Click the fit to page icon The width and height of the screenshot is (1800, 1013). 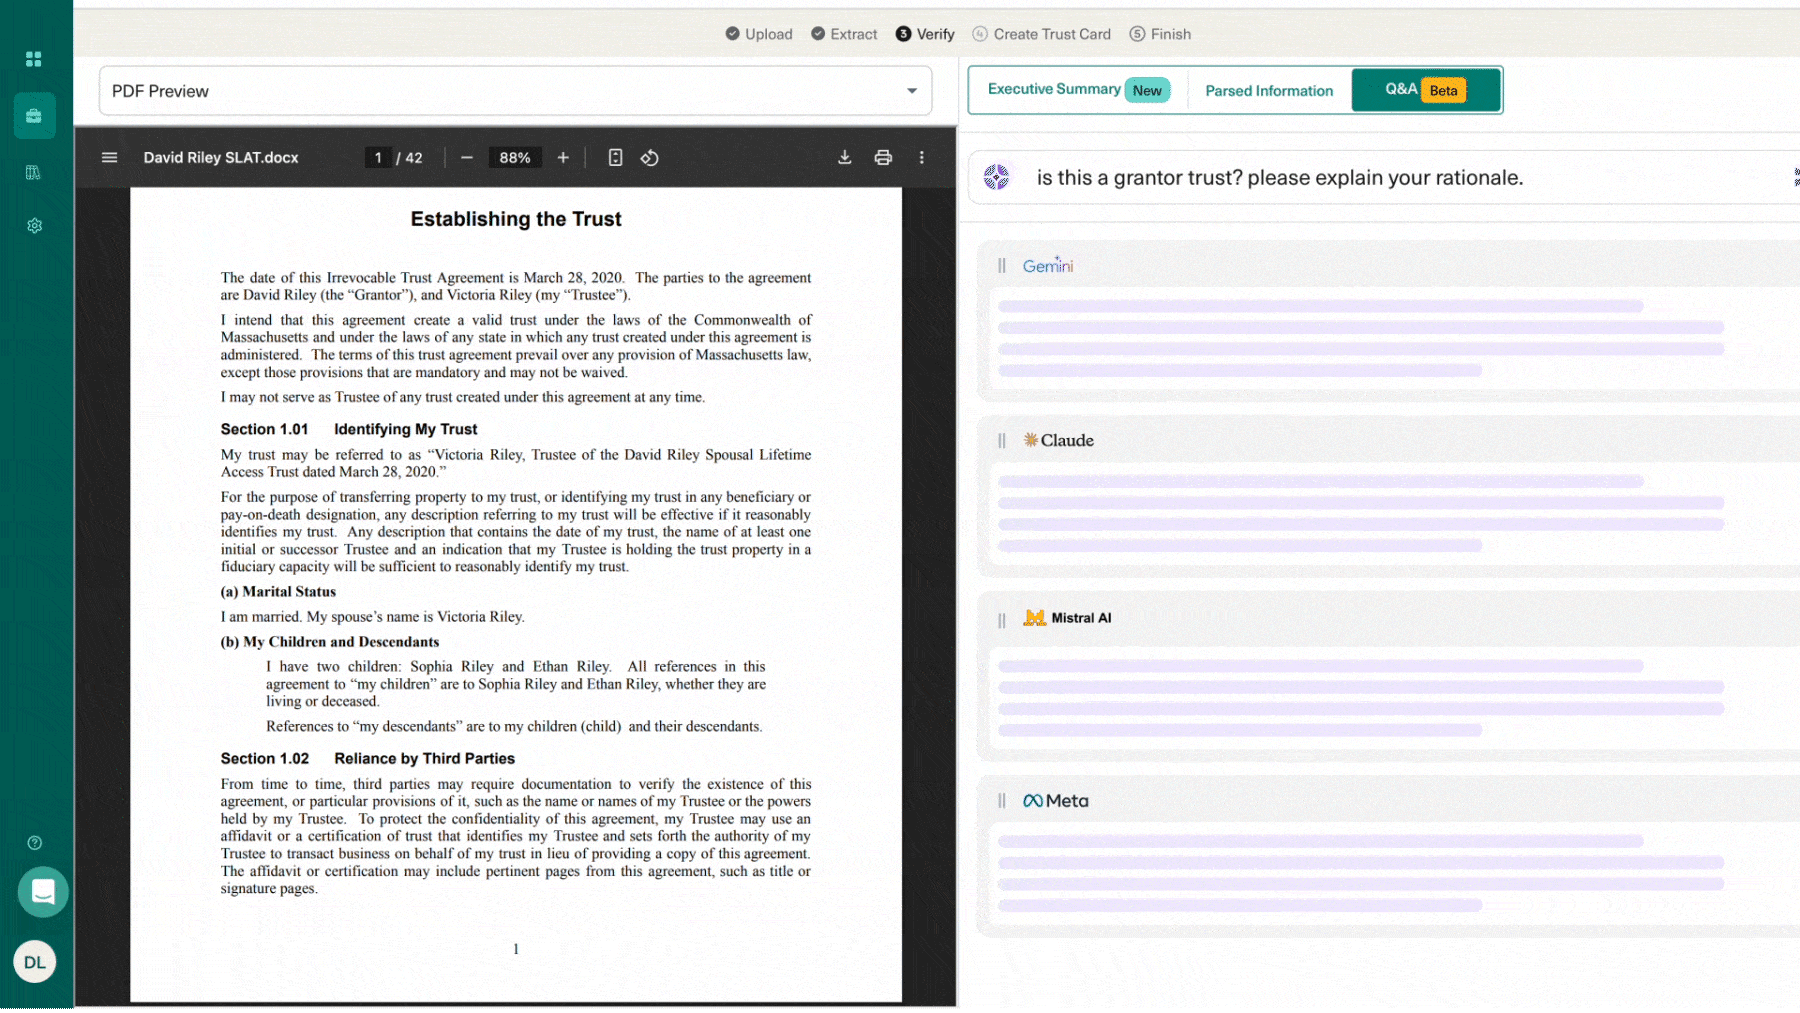[615, 158]
